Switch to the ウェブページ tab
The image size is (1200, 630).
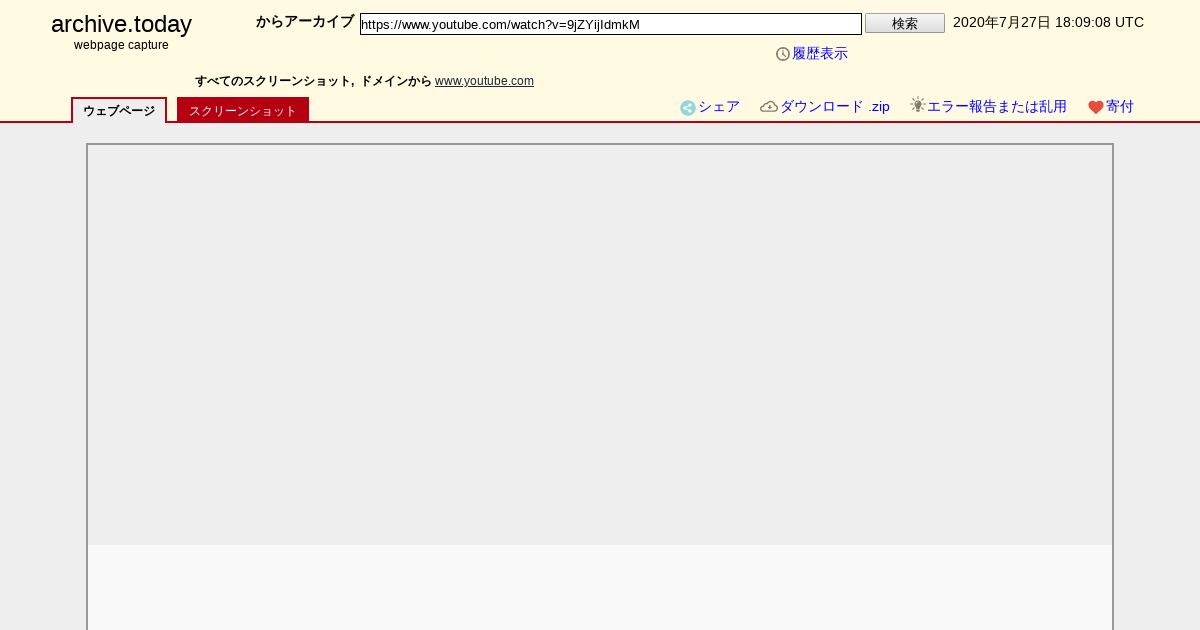119,111
